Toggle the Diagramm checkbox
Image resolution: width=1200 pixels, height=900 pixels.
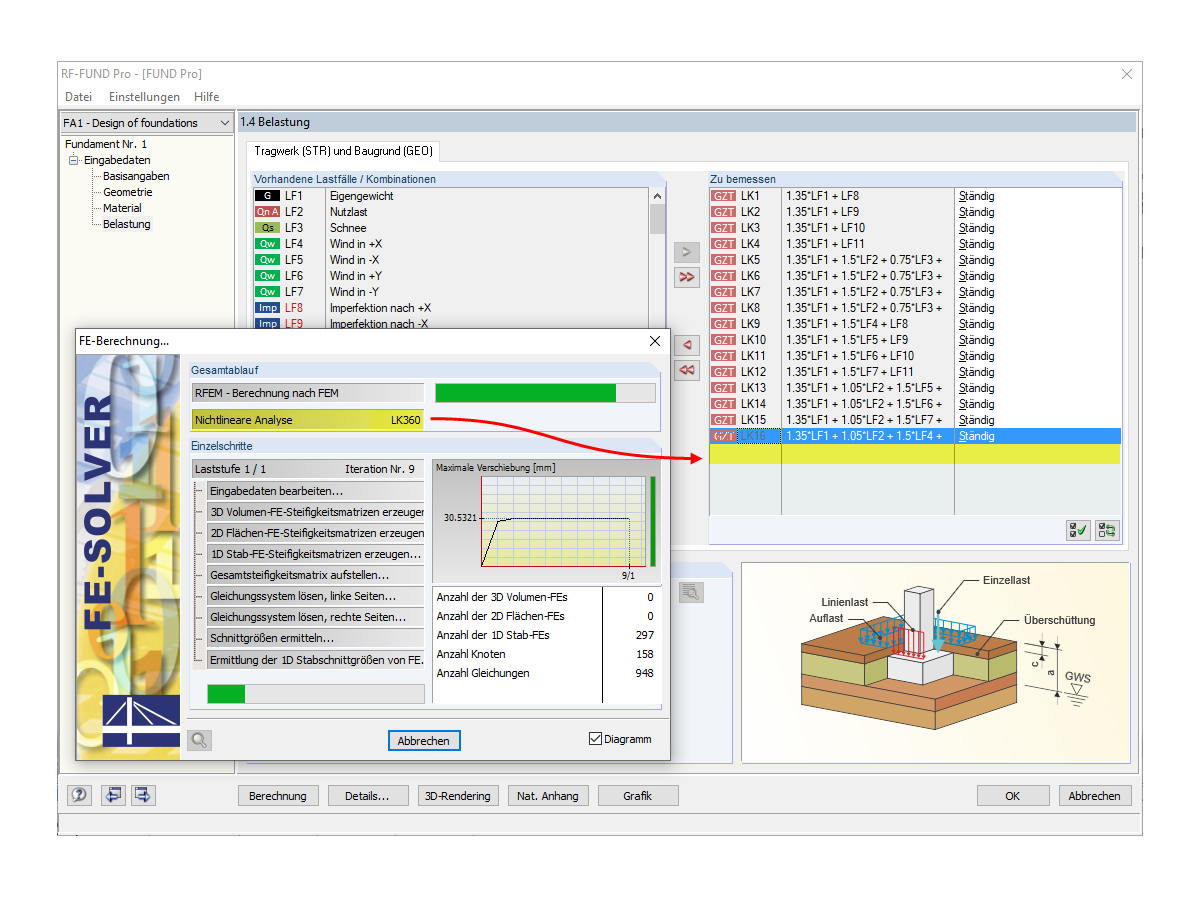click(596, 739)
